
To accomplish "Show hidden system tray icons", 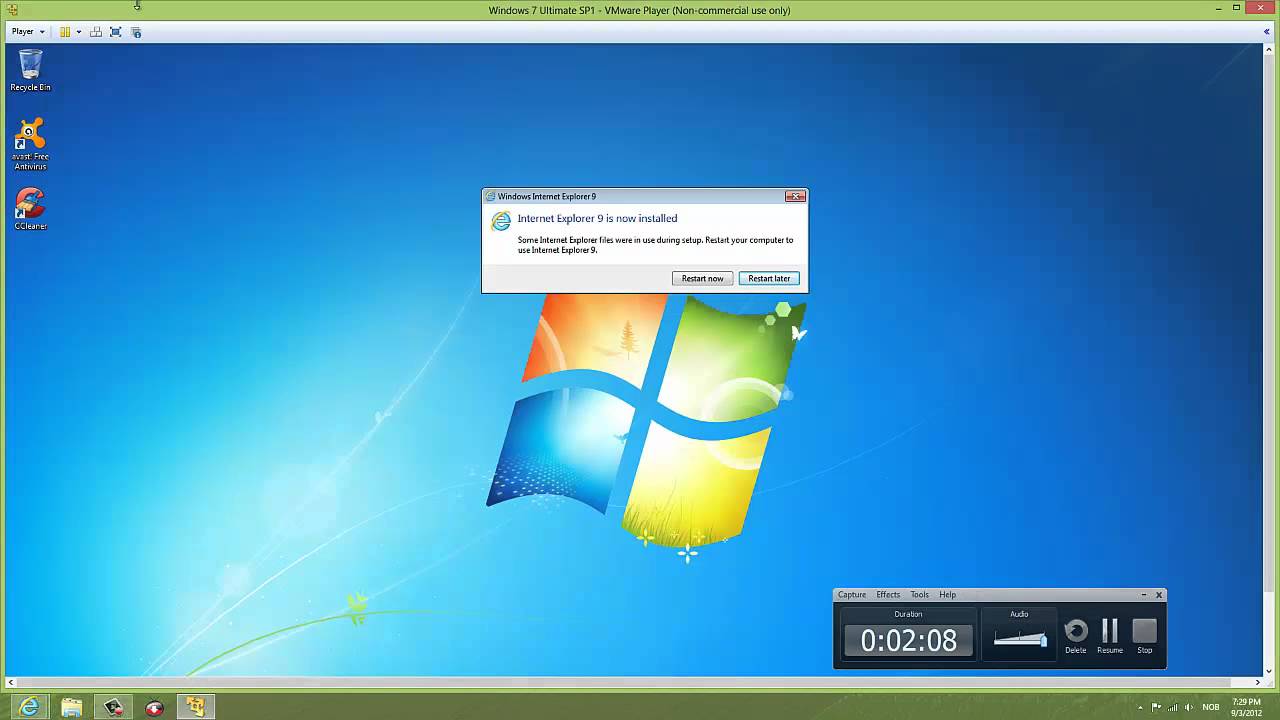I will tap(1140, 707).
